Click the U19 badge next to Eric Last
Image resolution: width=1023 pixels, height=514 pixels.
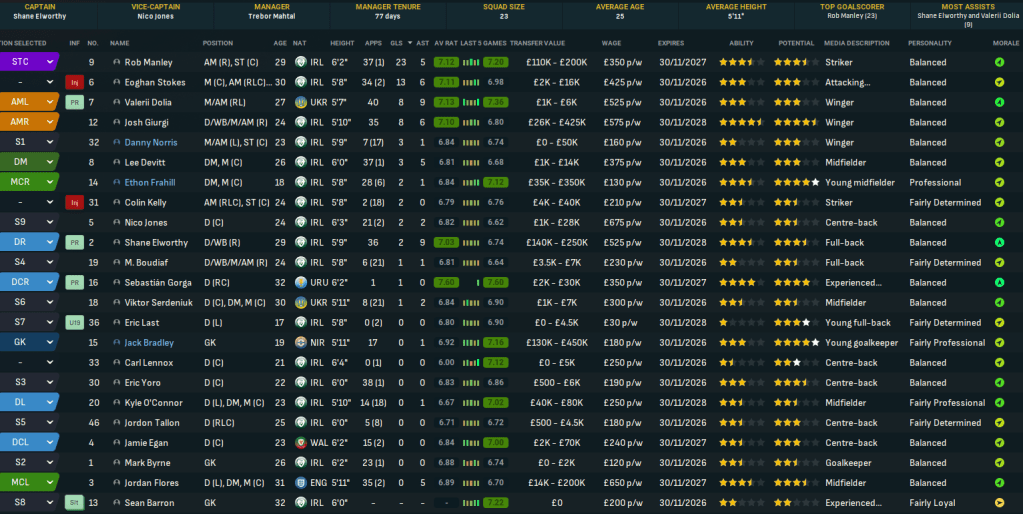(74, 322)
